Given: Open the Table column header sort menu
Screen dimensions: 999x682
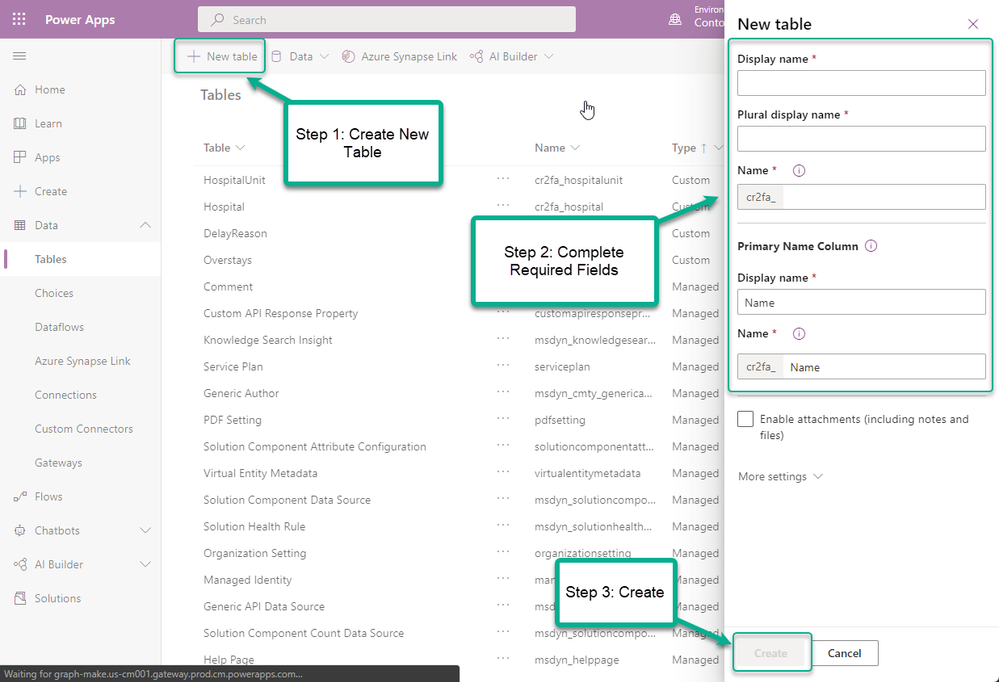Looking at the screenshot, I should coord(240,148).
